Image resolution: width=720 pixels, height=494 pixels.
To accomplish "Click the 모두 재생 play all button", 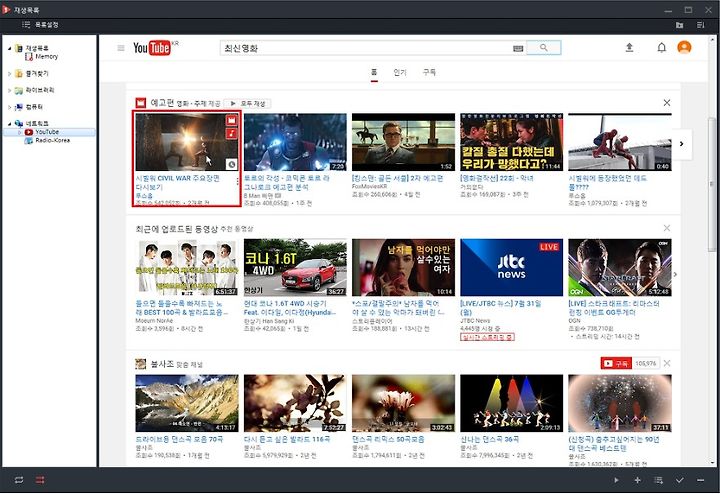I will [x=248, y=104].
